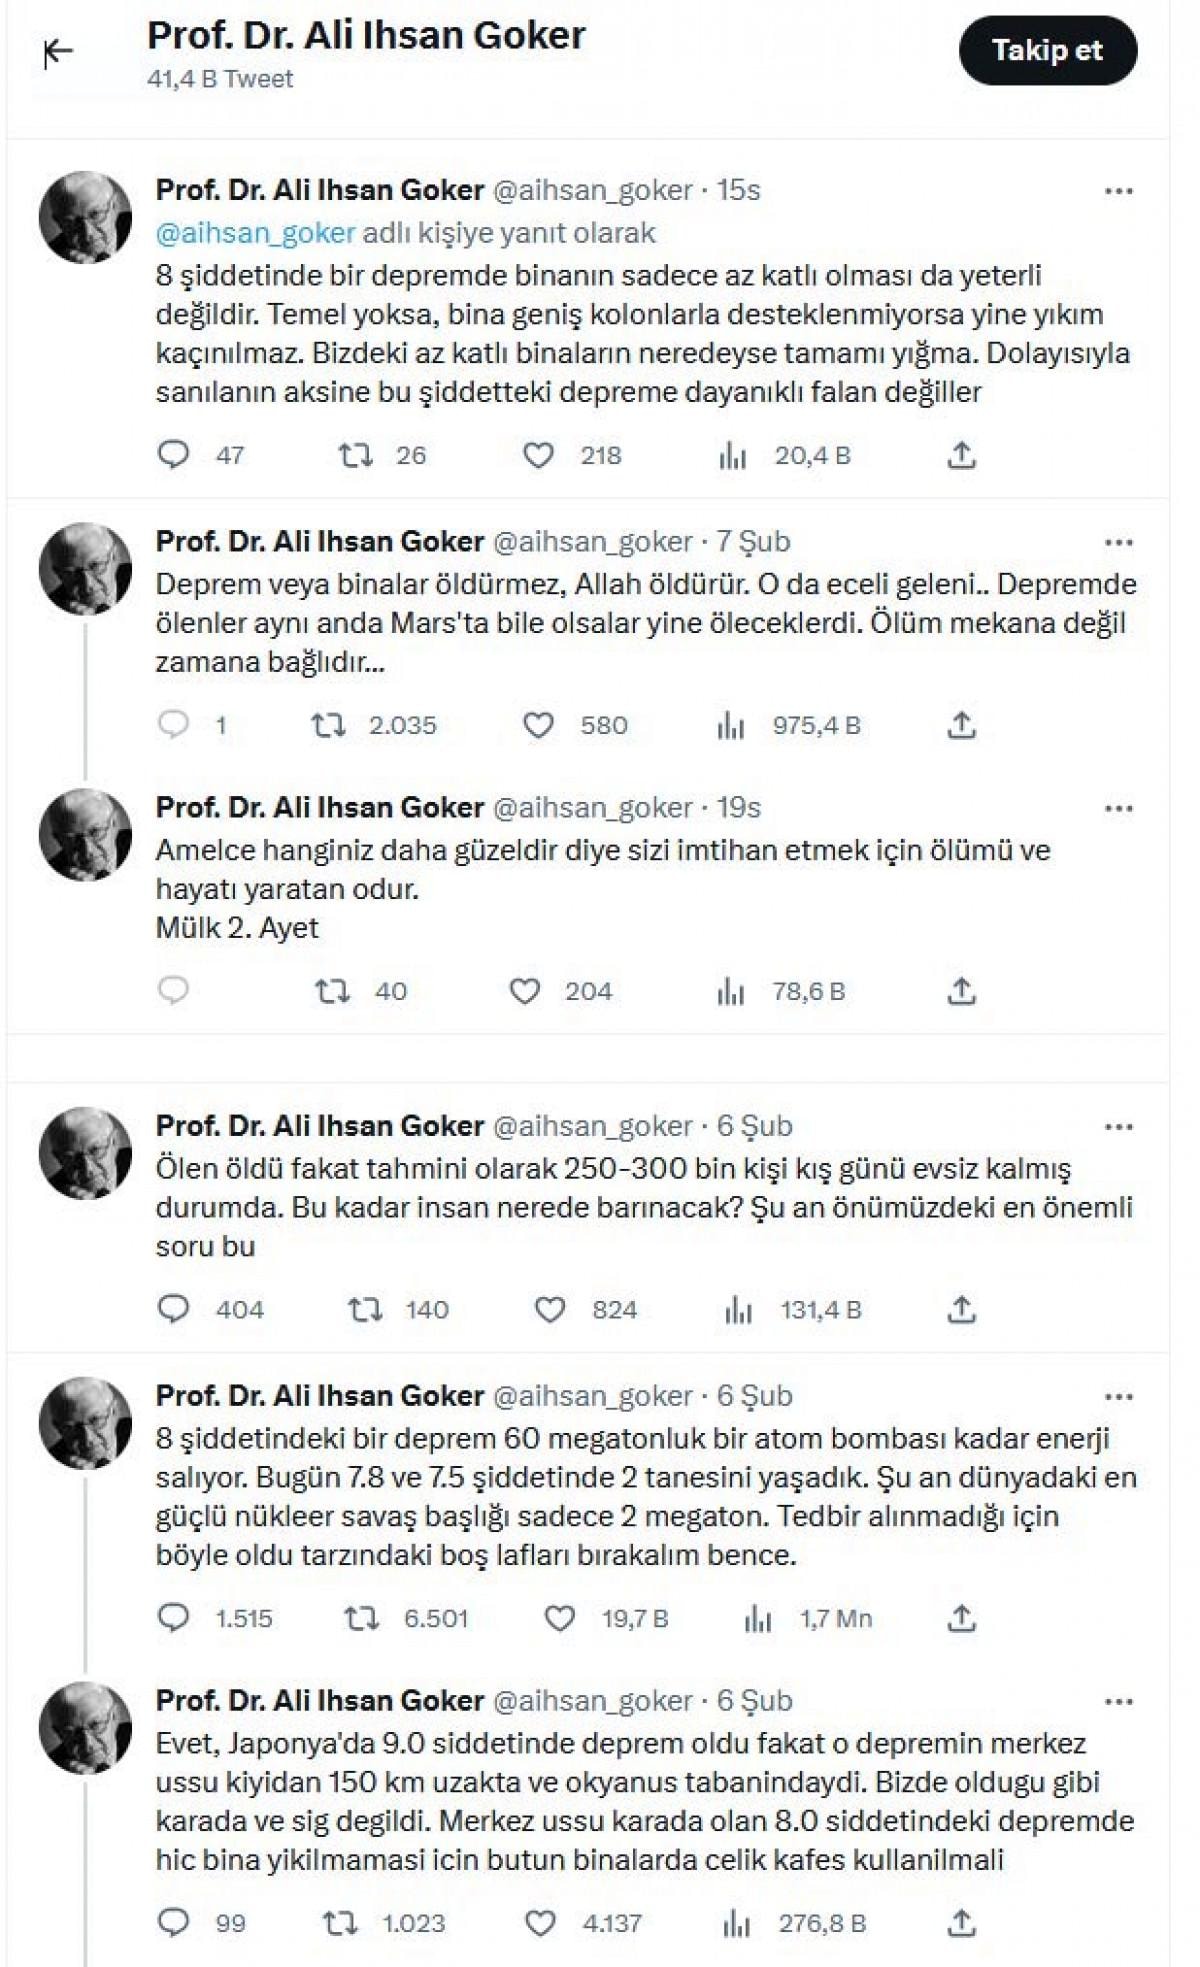The height and width of the screenshot is (1967, 1200).
Task: Retweet the tweet with 6.501 retweets
Action: pyautogui.click(x=362, y=1618)
